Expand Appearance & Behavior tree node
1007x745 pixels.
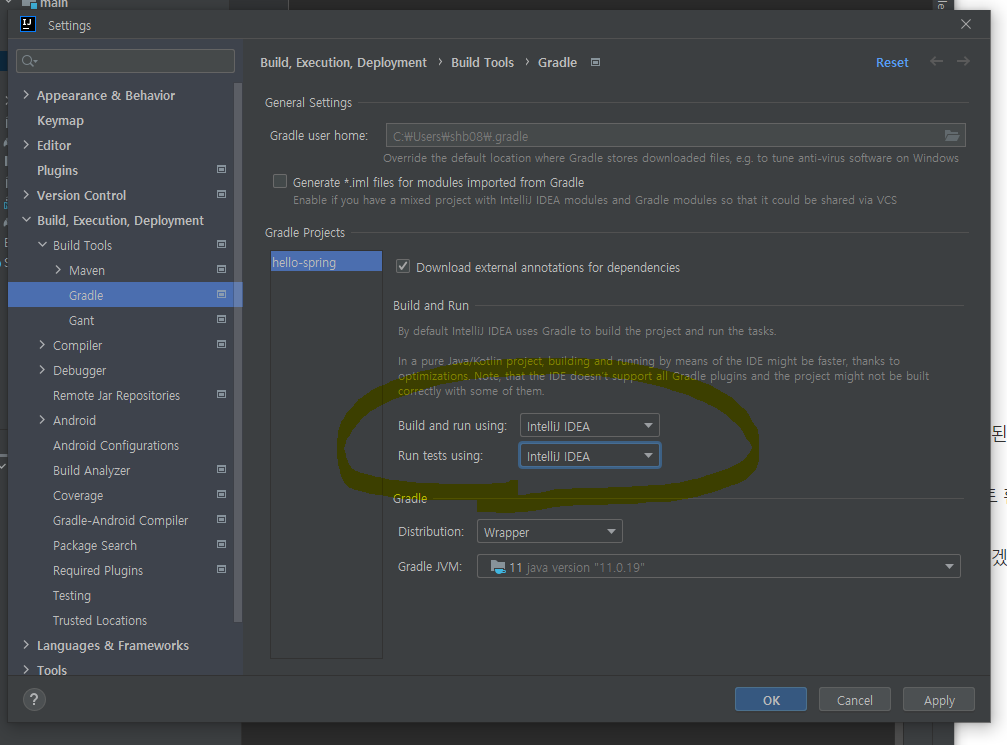26,95
